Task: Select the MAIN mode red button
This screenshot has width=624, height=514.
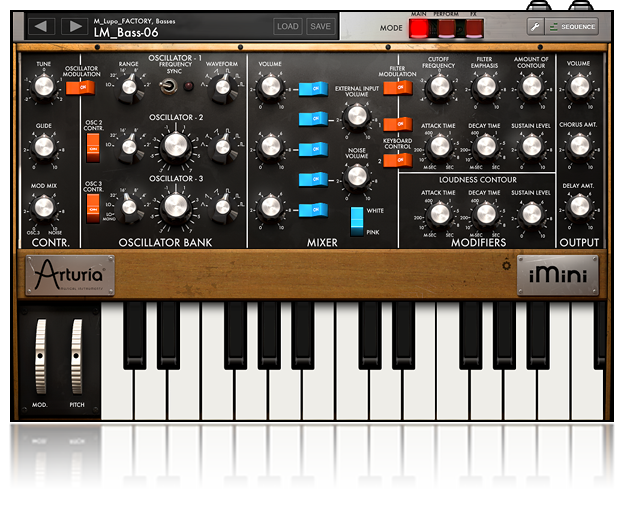Action: coord(419,28)
